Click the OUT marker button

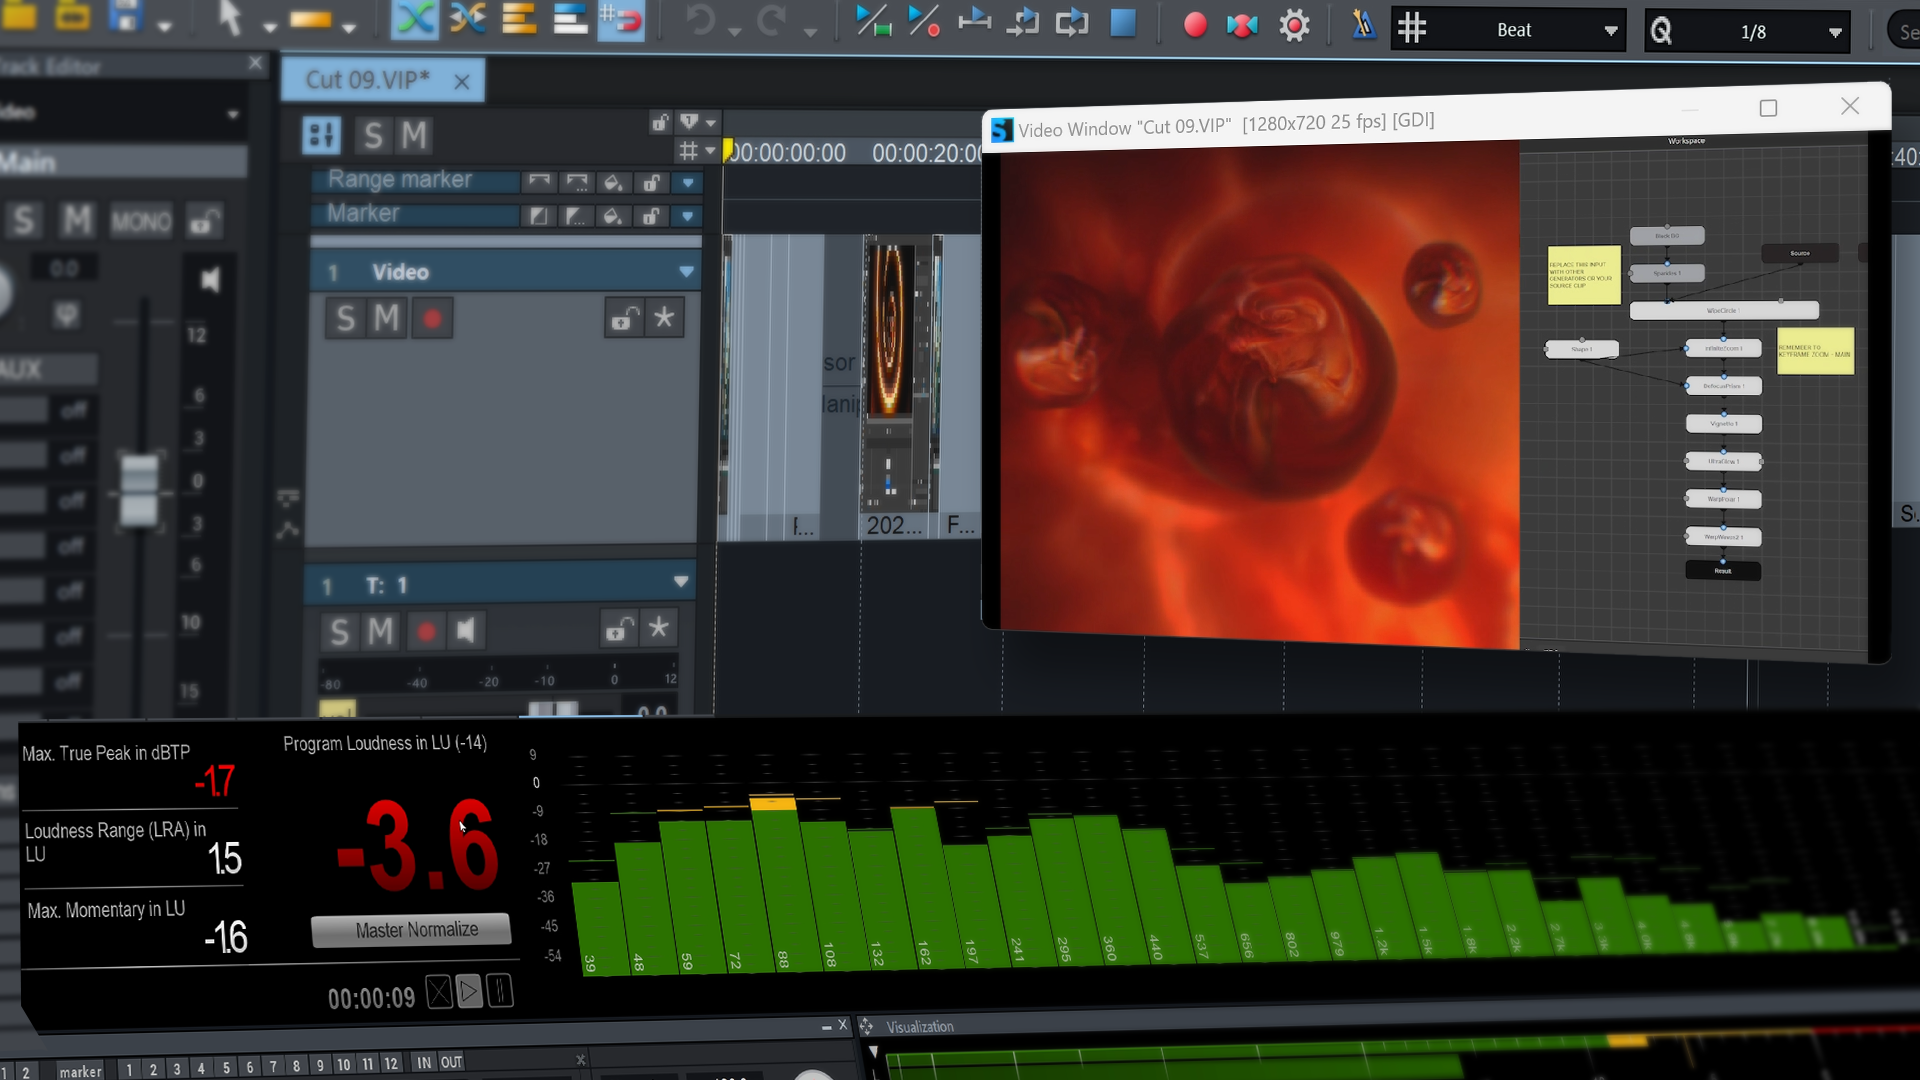pos(451,1062)
